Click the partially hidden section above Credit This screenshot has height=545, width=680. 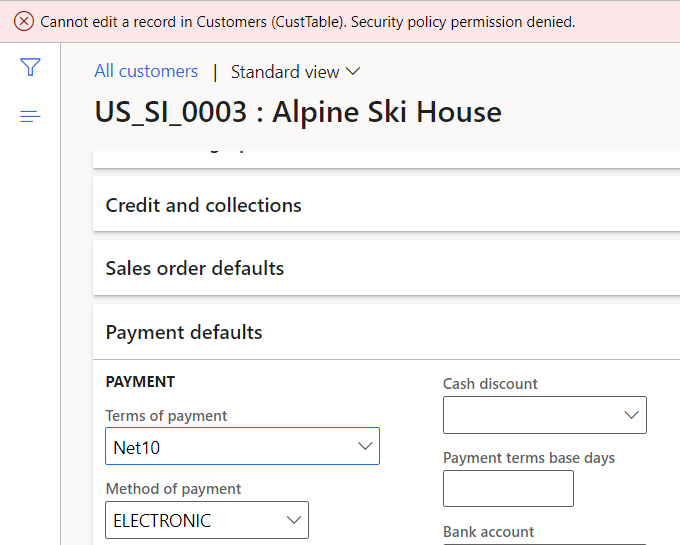[386, 159]
